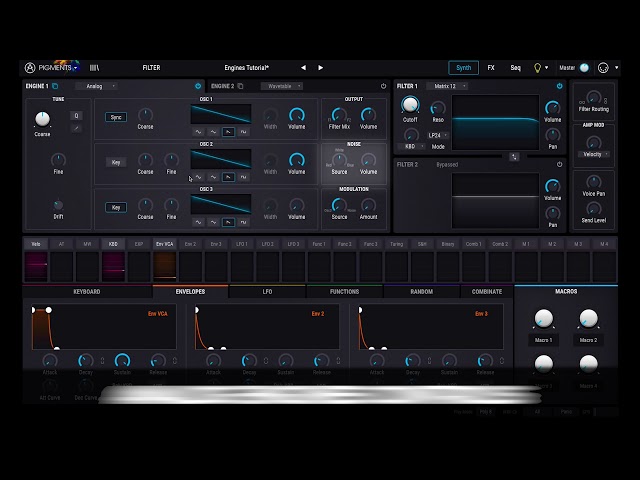Select sine waveform for OSC 1

[x=198, y=132]
